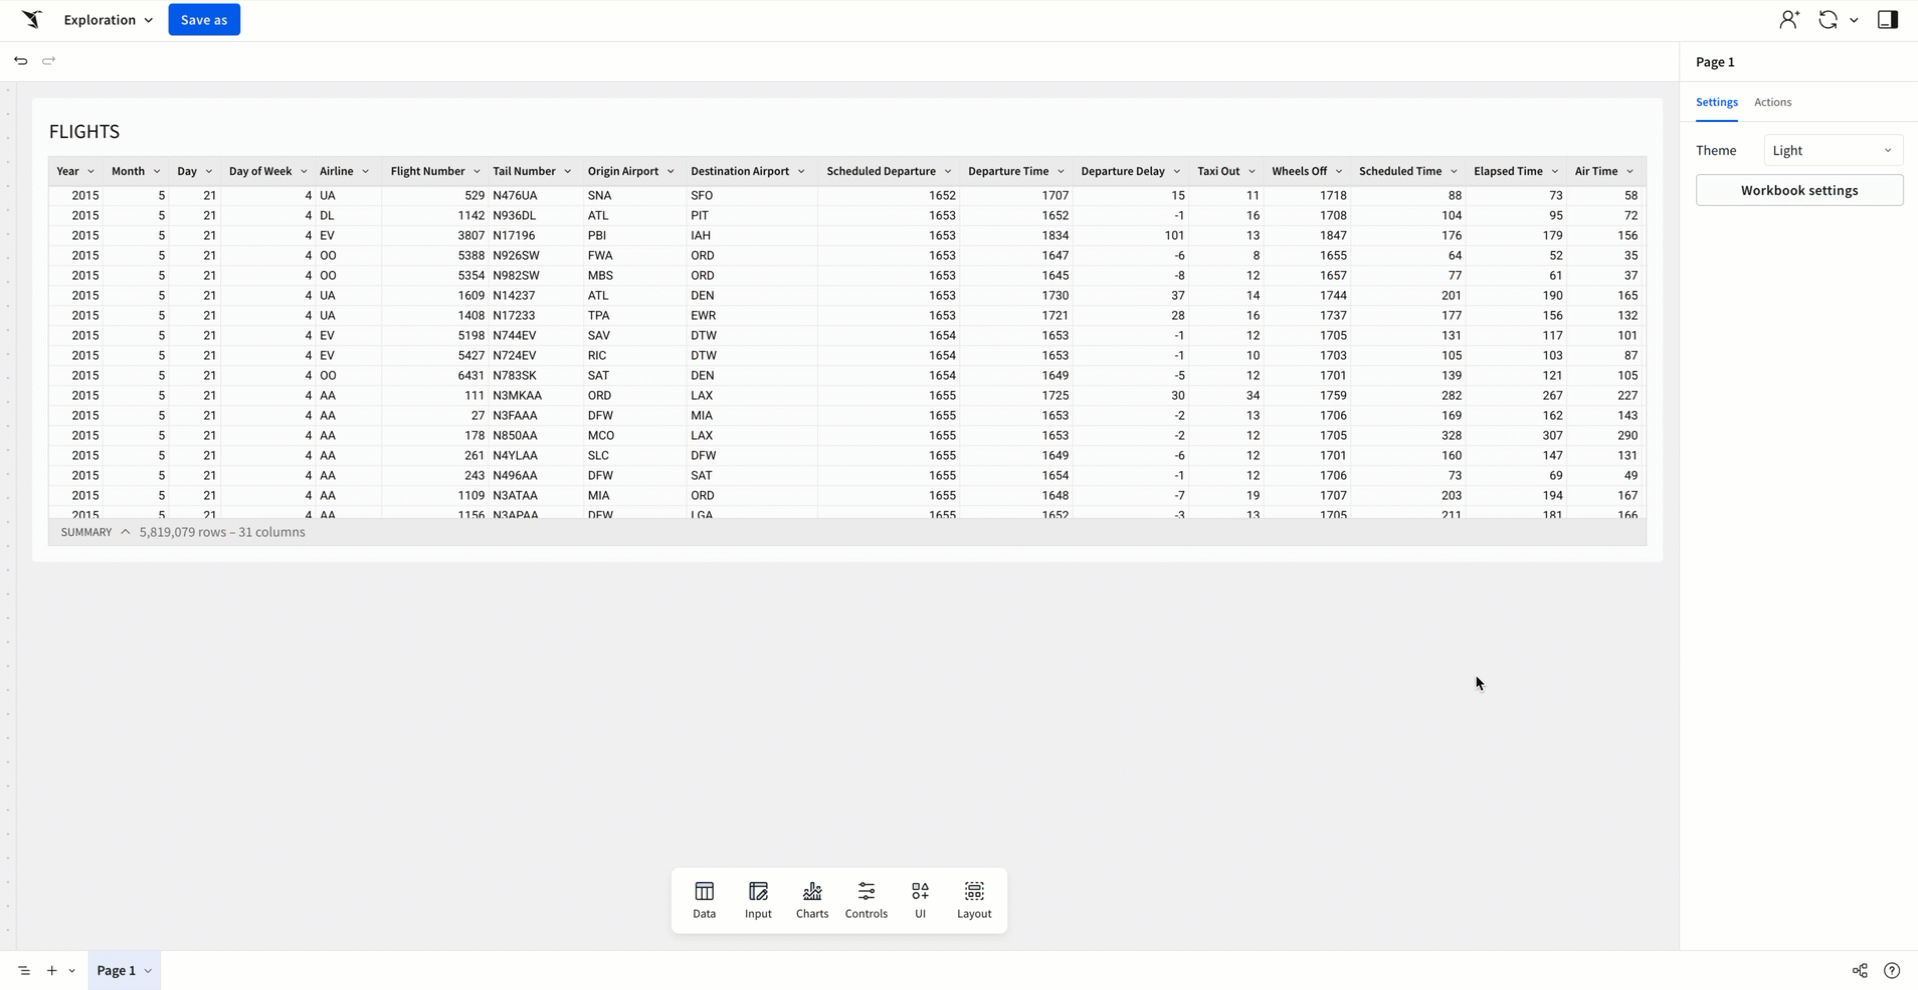Viewport: 1918px width, 990px height.
Task: Click the refresh data icon
Action: click(1827, 20)
